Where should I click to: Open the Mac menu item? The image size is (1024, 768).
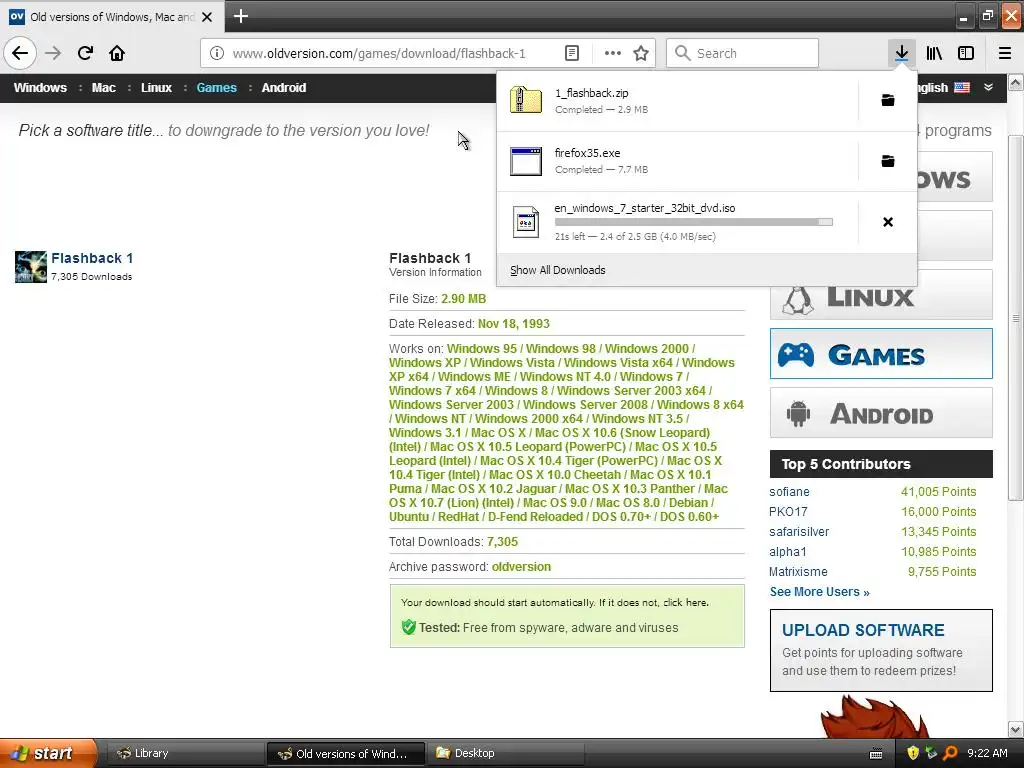tap(103, 88)
